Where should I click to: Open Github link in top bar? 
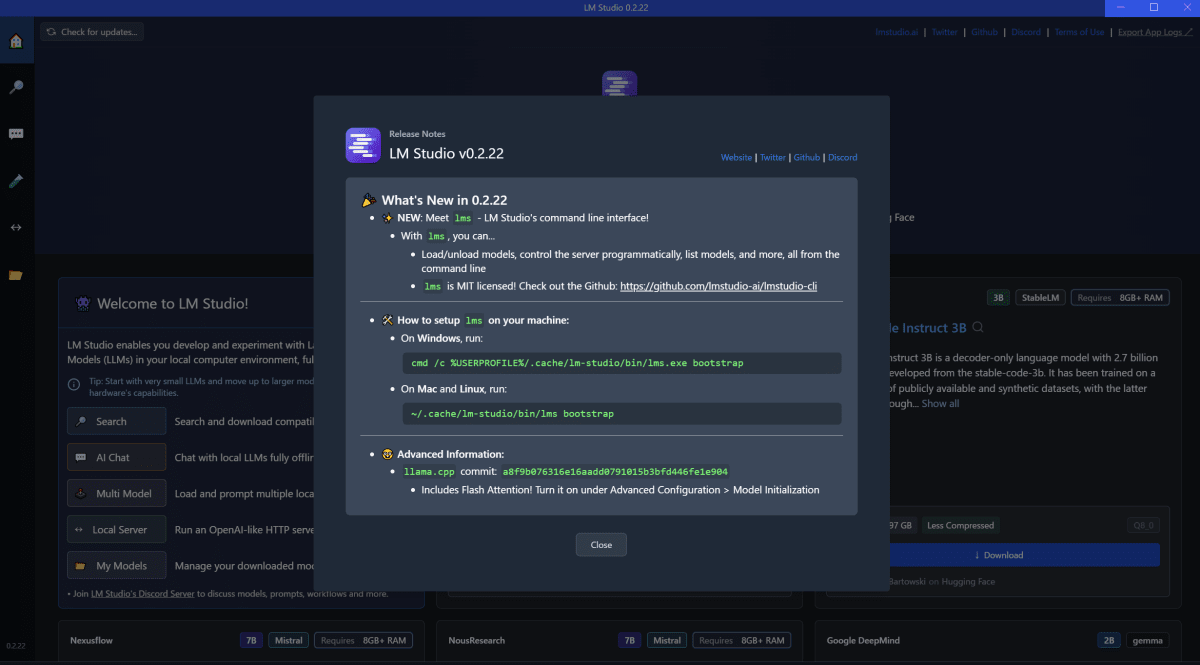pos(985,32)
